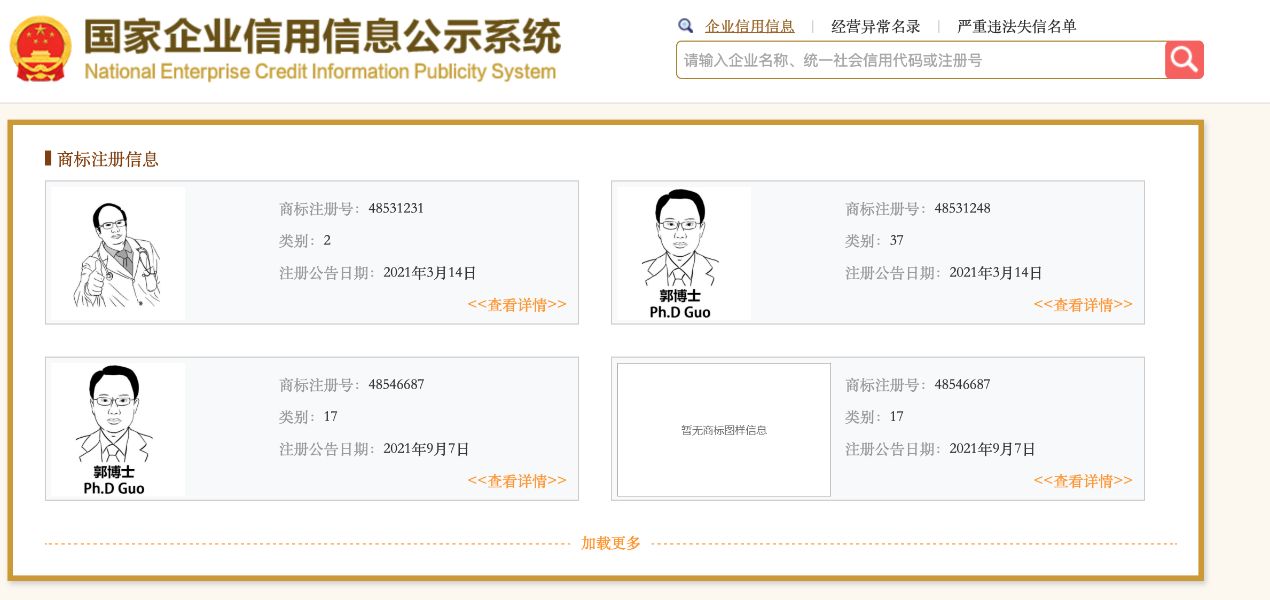Open 查看详情 on the card without a trademark image
This screenshot has width=1270, height=600.
(1083, 481)
